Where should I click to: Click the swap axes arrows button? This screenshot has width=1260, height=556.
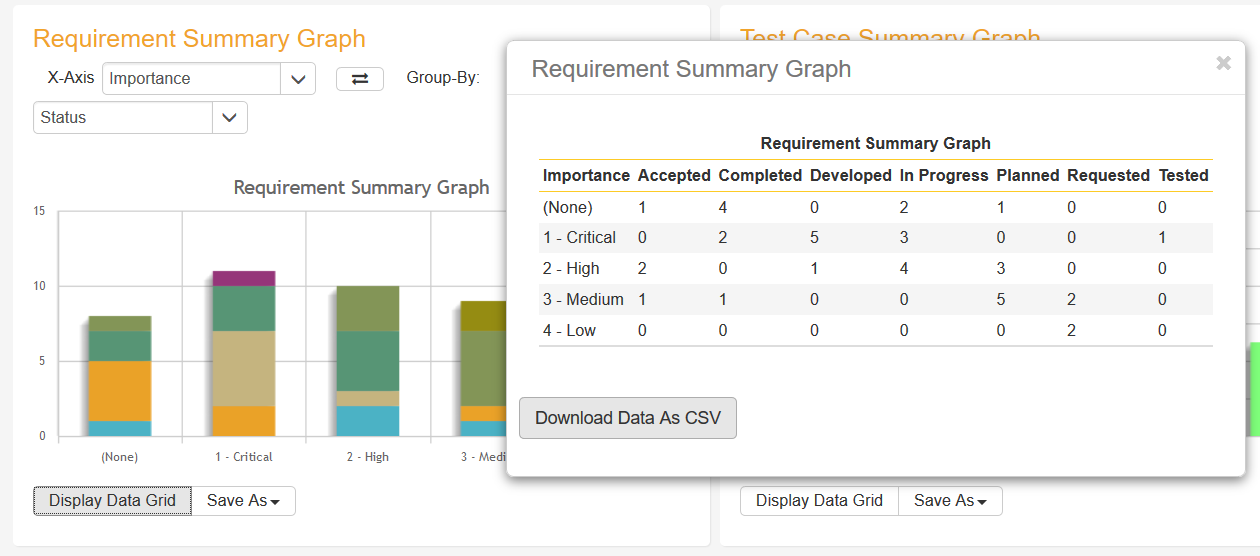point(359,79)
